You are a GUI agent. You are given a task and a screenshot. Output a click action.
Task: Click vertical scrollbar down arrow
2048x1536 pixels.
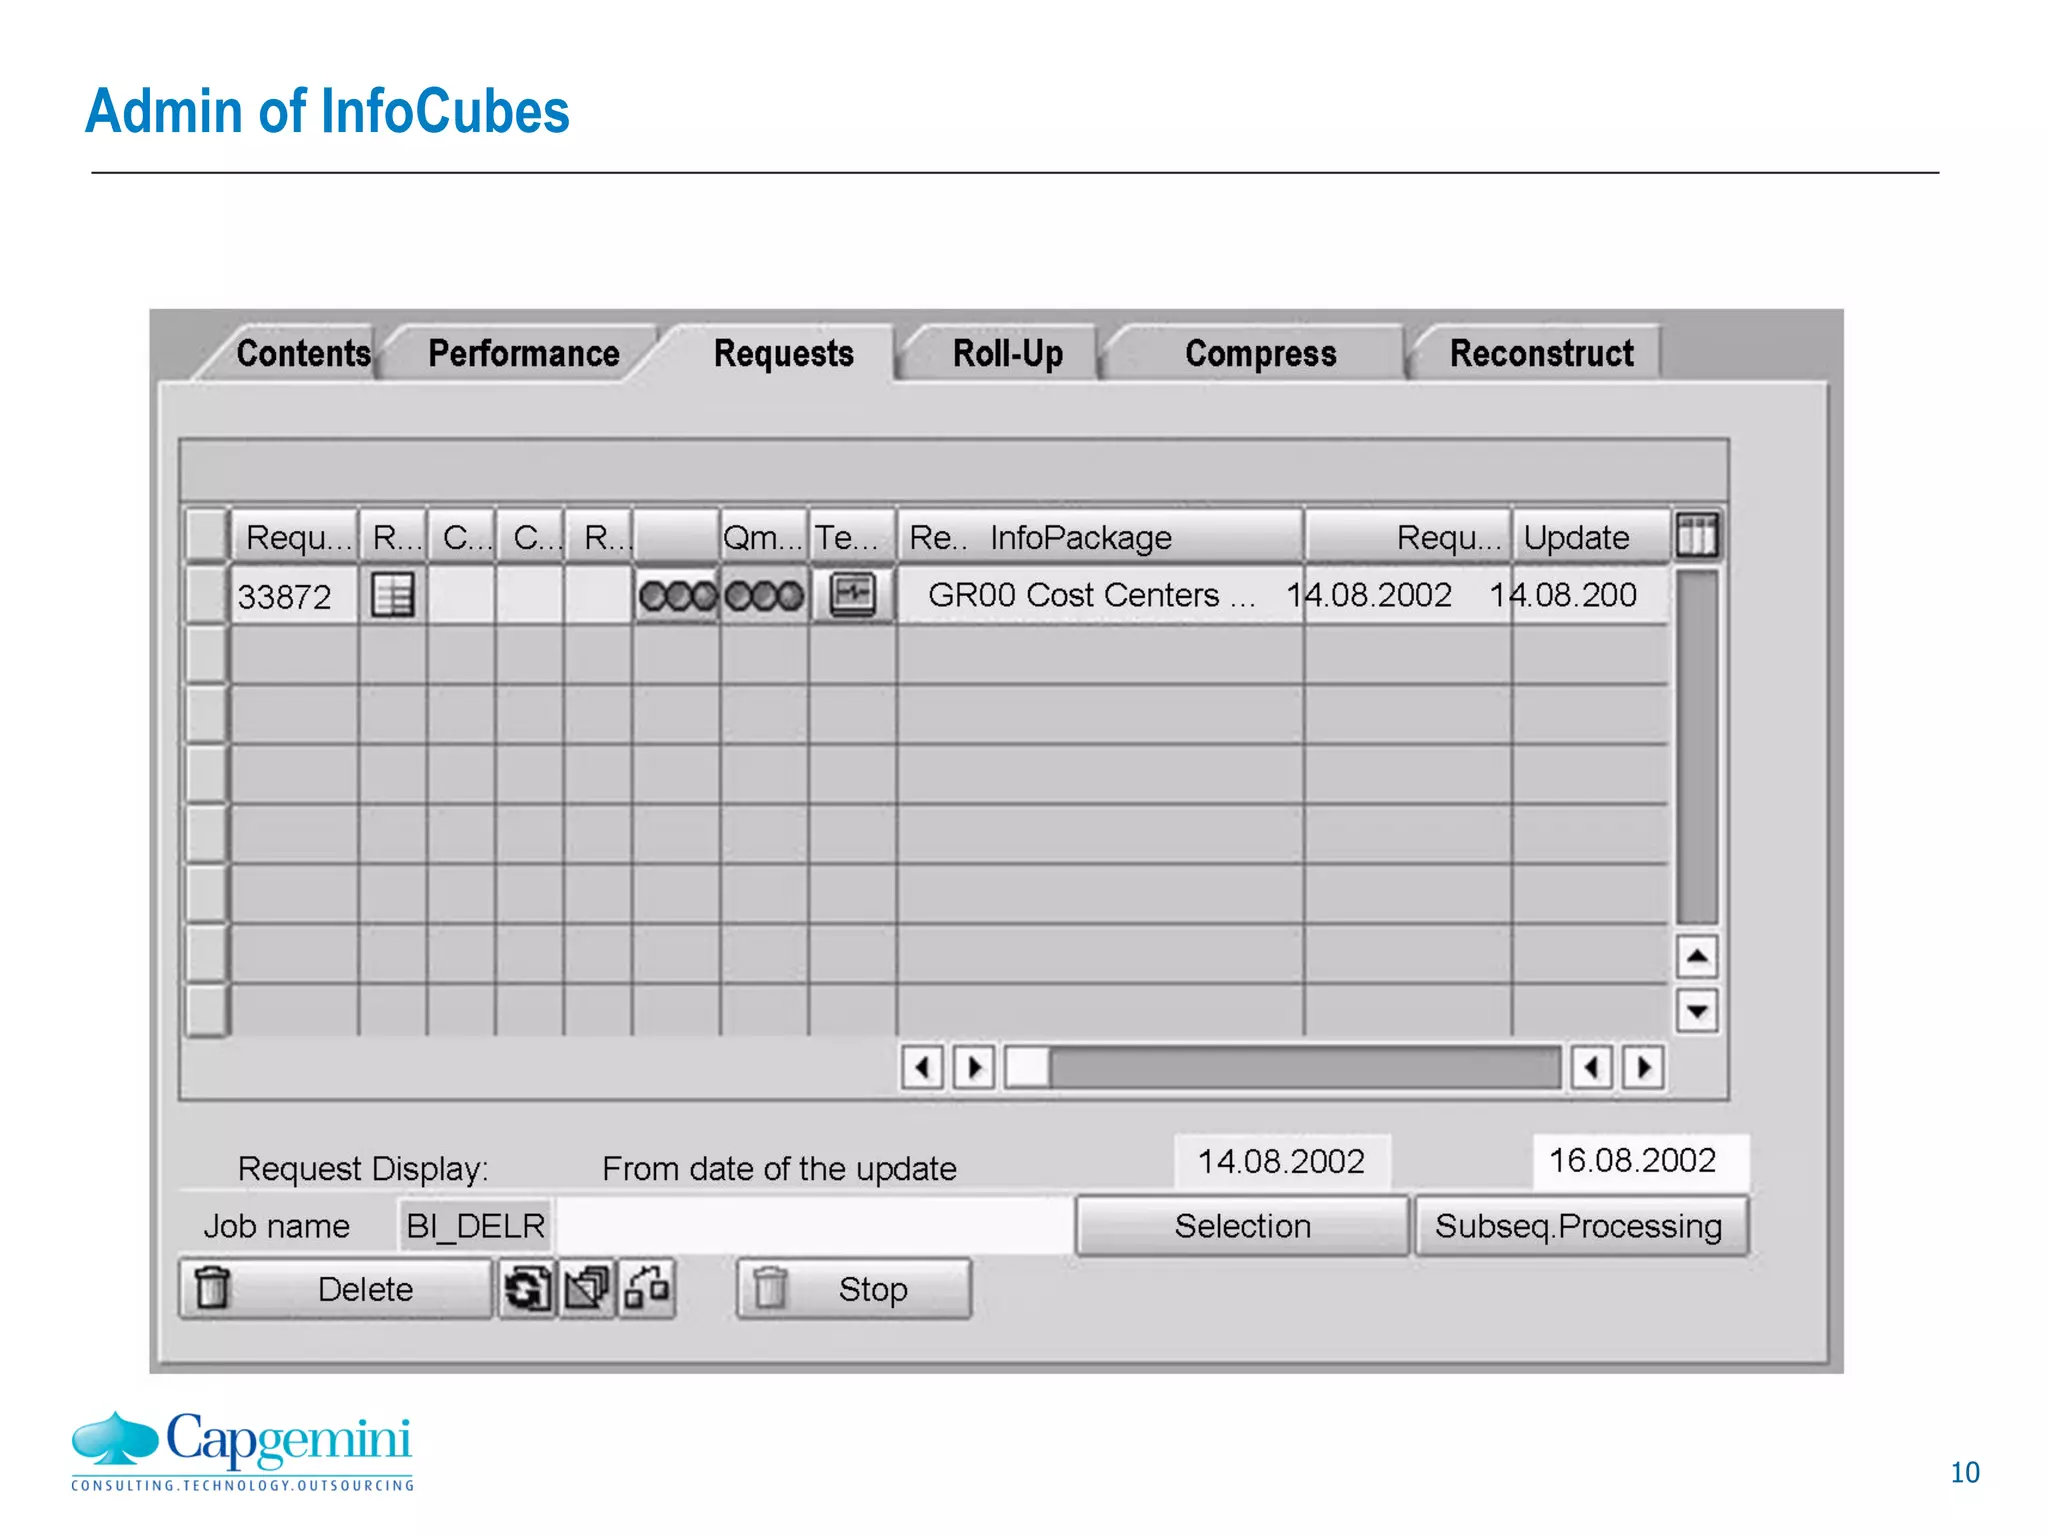pos(1697,1010)
